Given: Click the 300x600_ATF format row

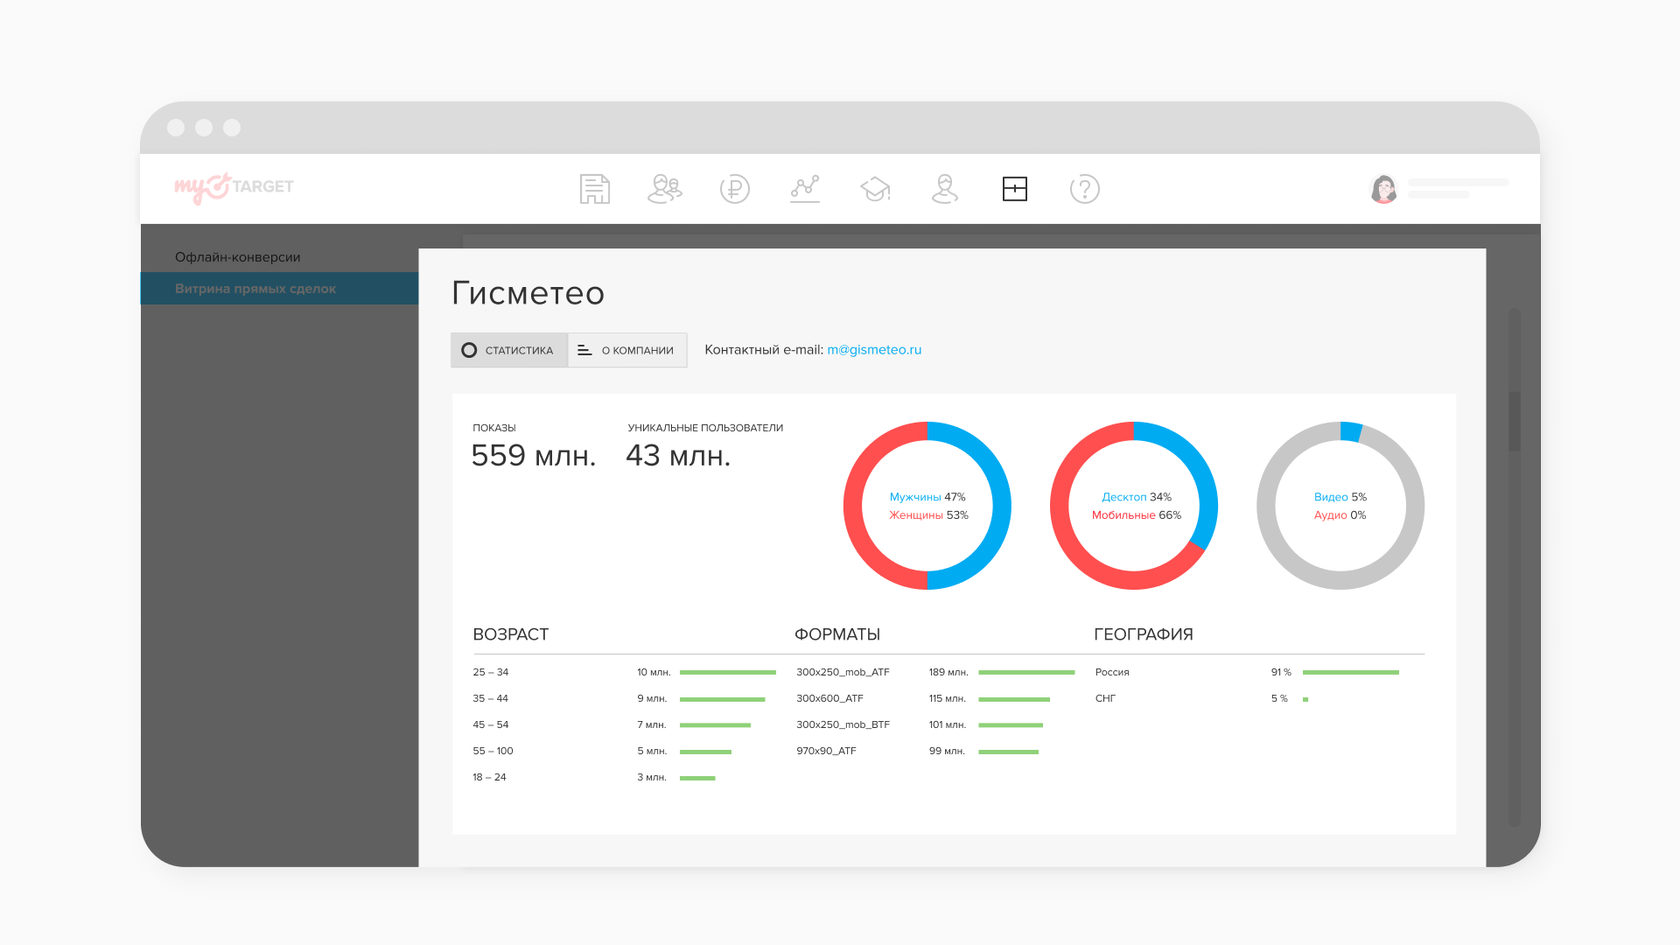Looking at the screenshot, I should [923, 698].
